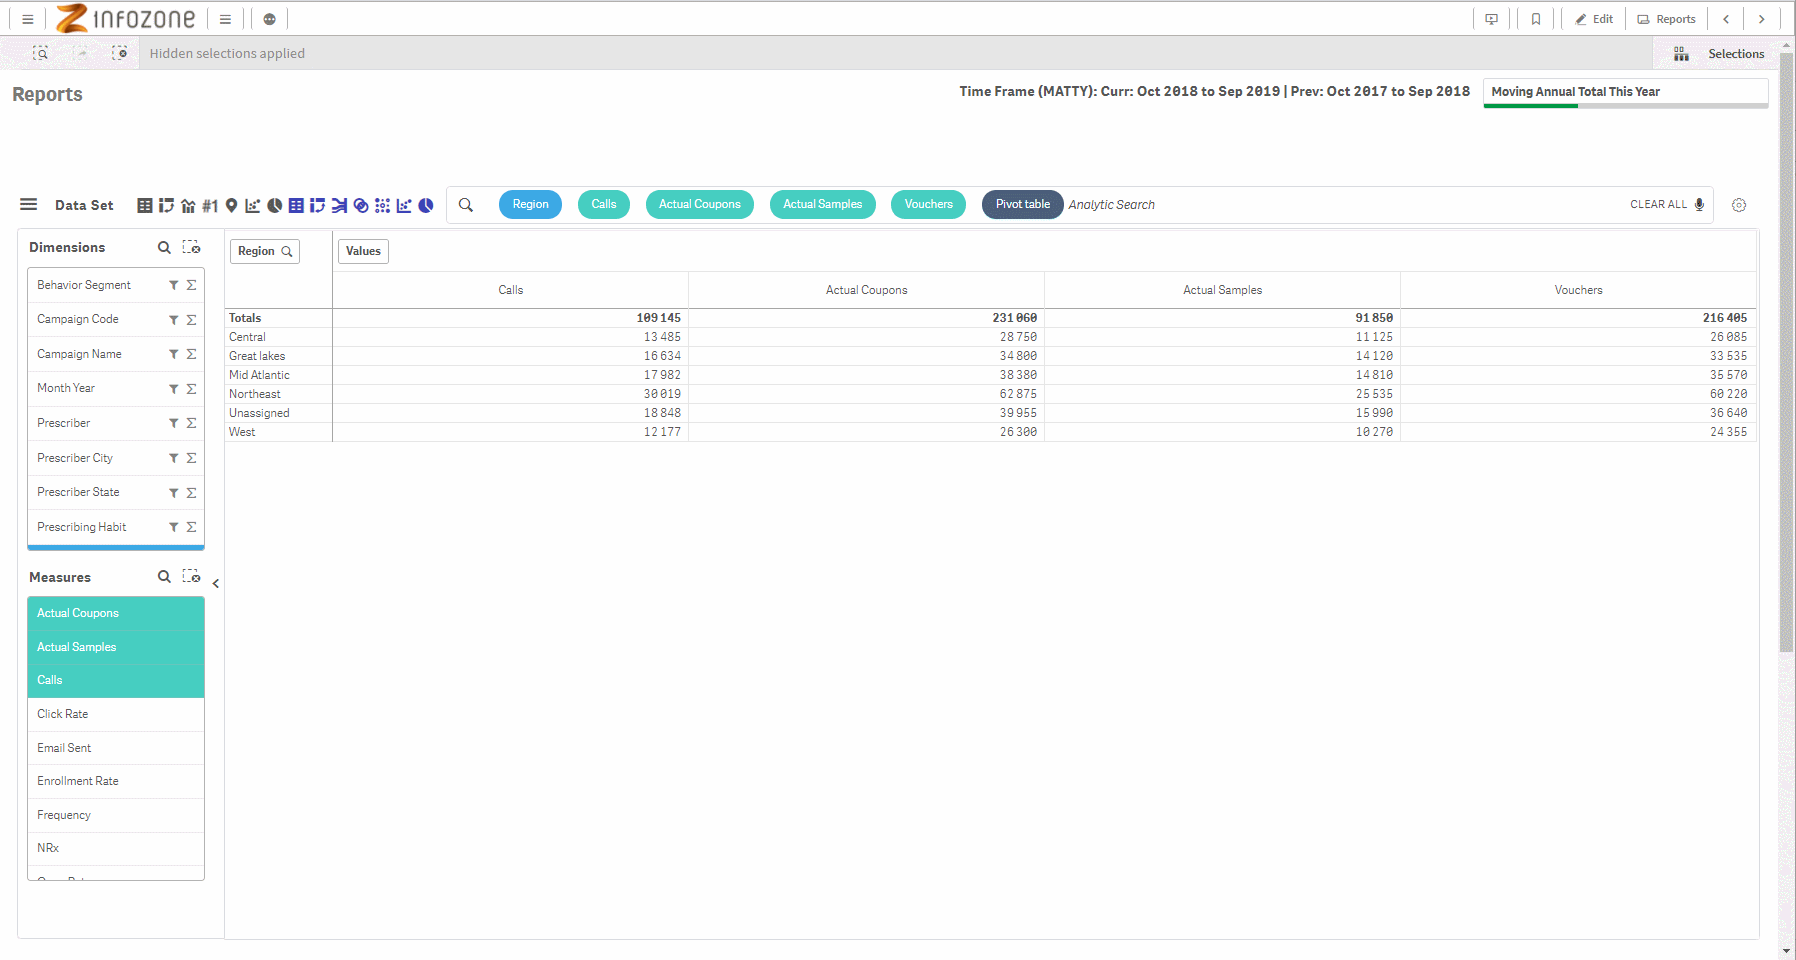The width and height of the screenshot is (1796, 960).
Task: Remove the Region chip from search
Action: 530,204
